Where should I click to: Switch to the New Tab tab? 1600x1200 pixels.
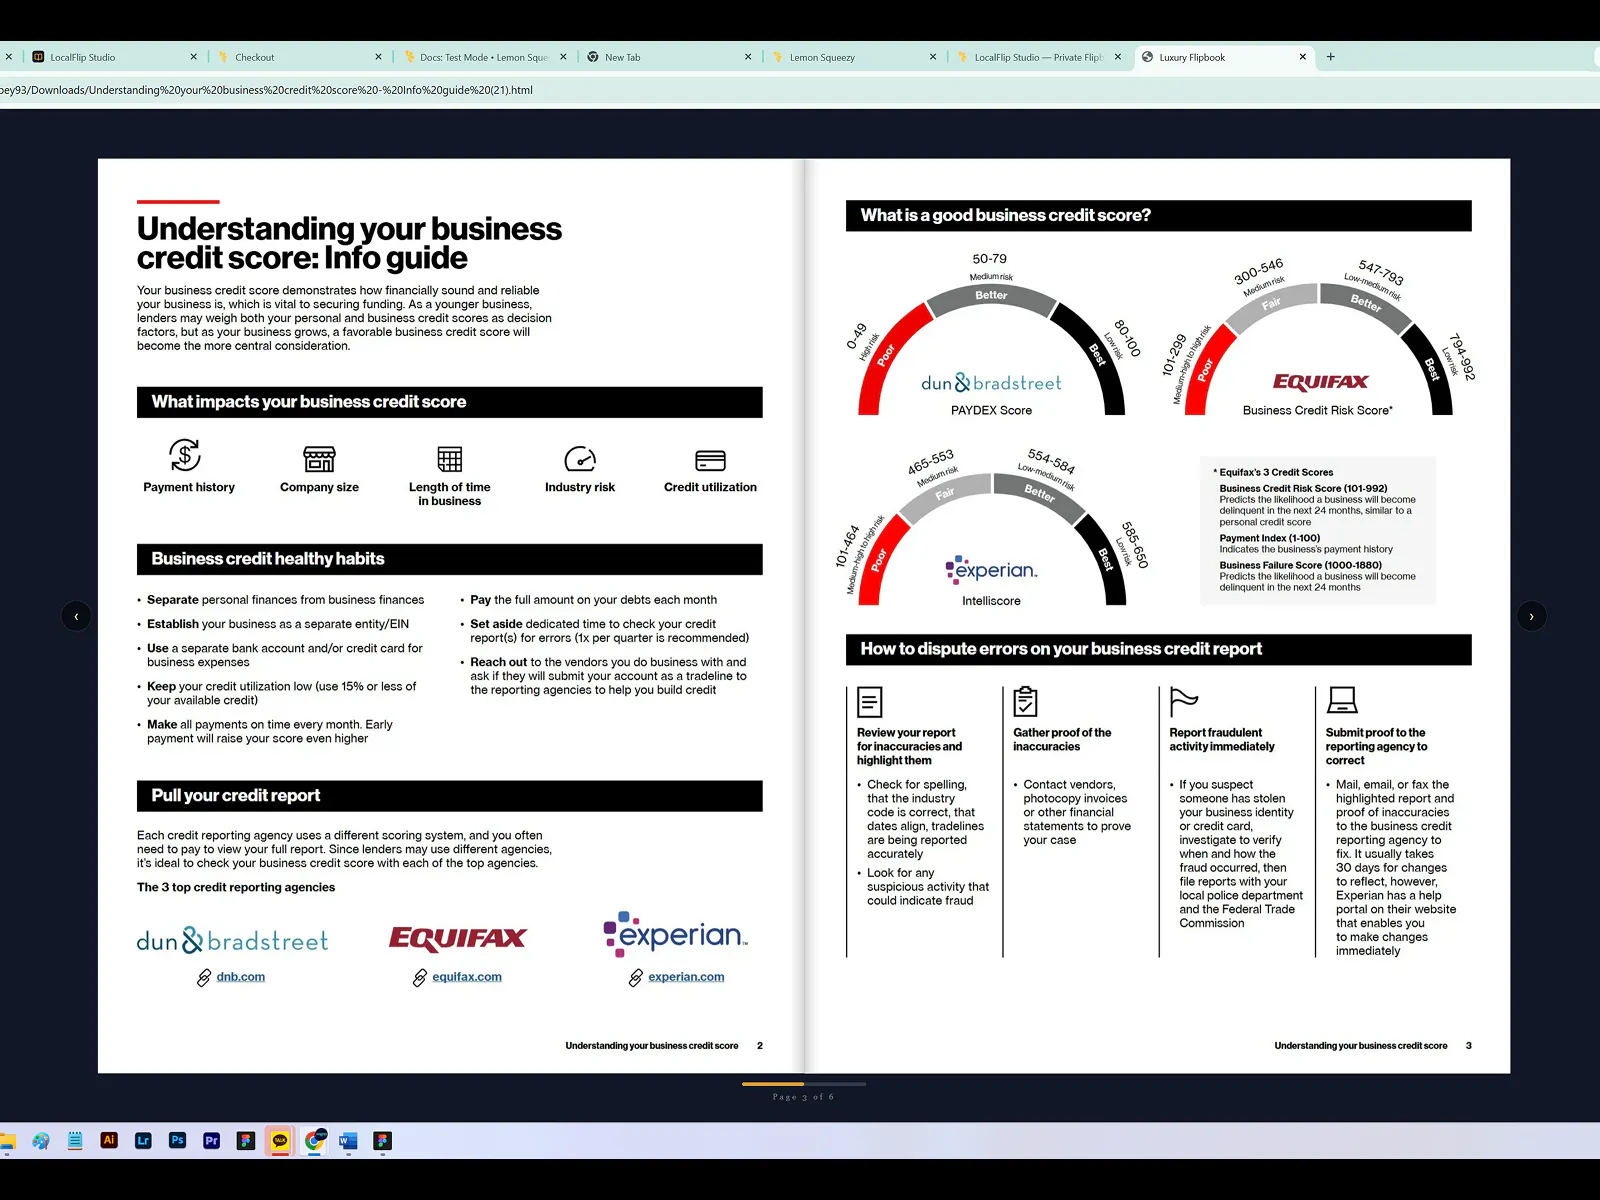pos(668,57)
